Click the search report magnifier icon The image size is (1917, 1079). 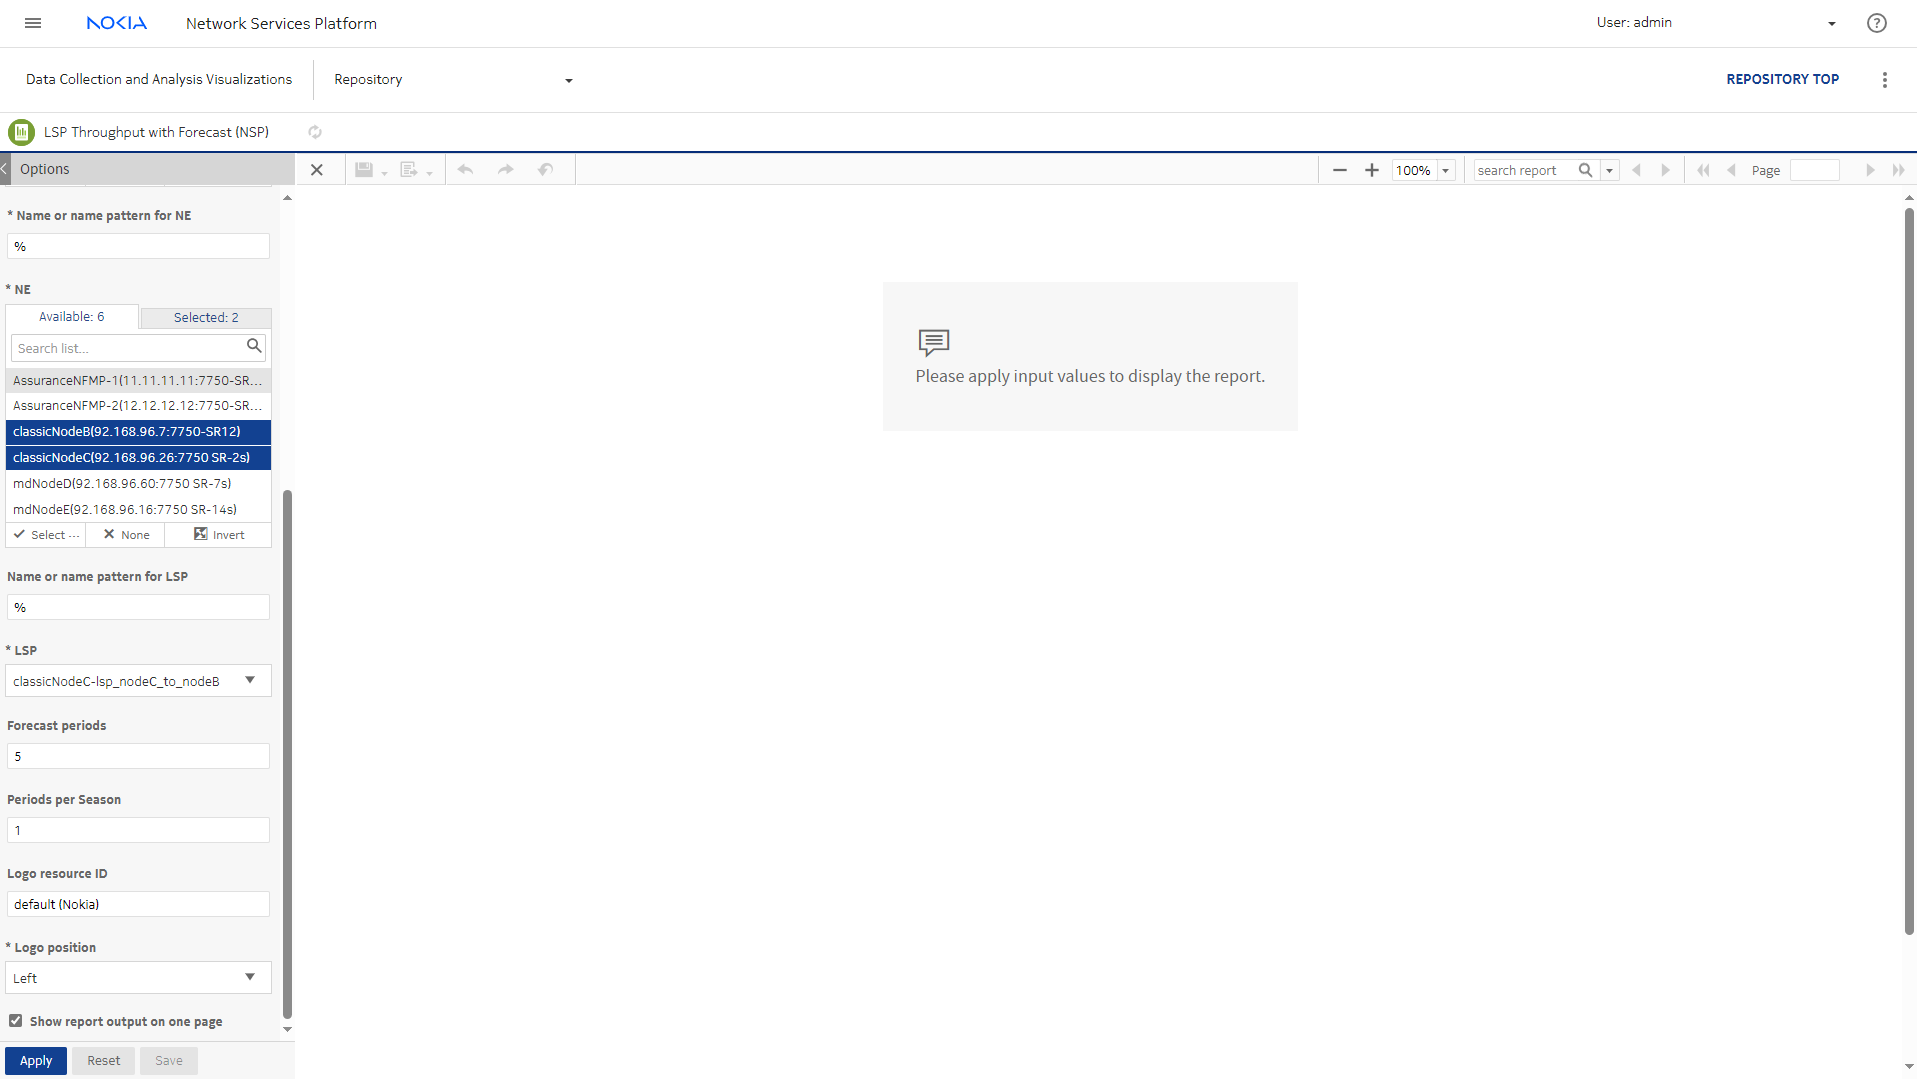coord(1585,170)
